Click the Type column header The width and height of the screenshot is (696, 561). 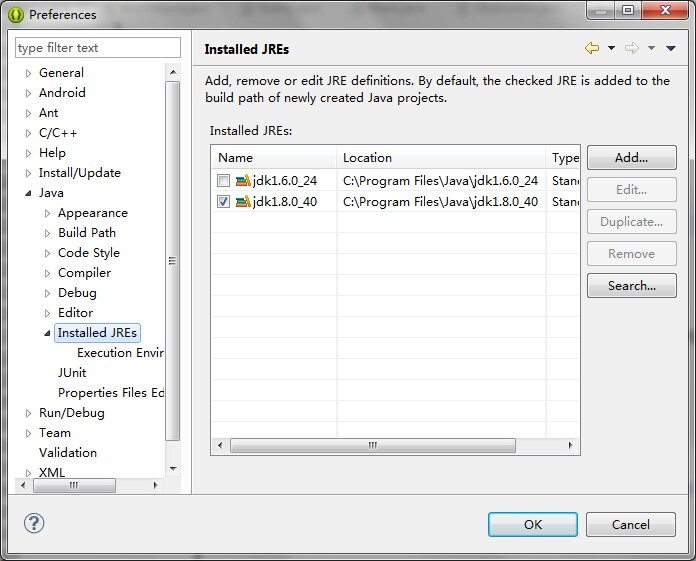[x=563, y=158]
